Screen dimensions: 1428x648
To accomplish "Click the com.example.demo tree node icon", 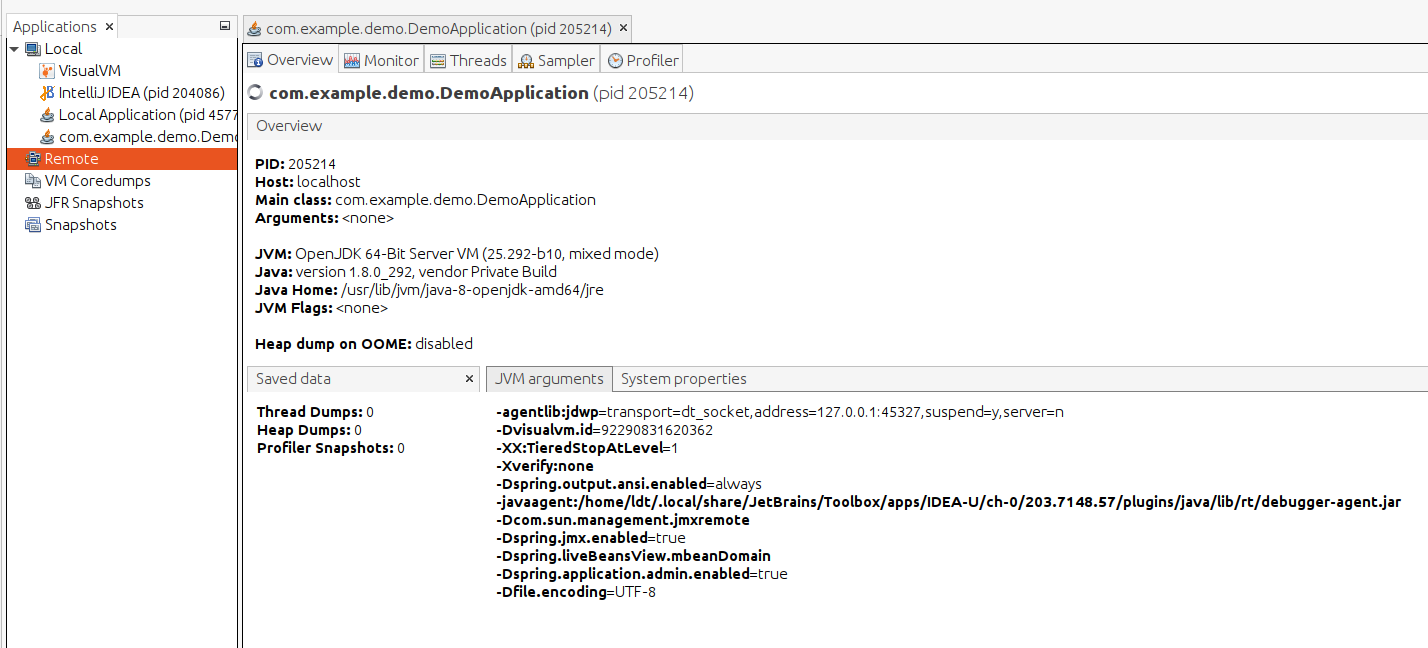I will [47, 137].
